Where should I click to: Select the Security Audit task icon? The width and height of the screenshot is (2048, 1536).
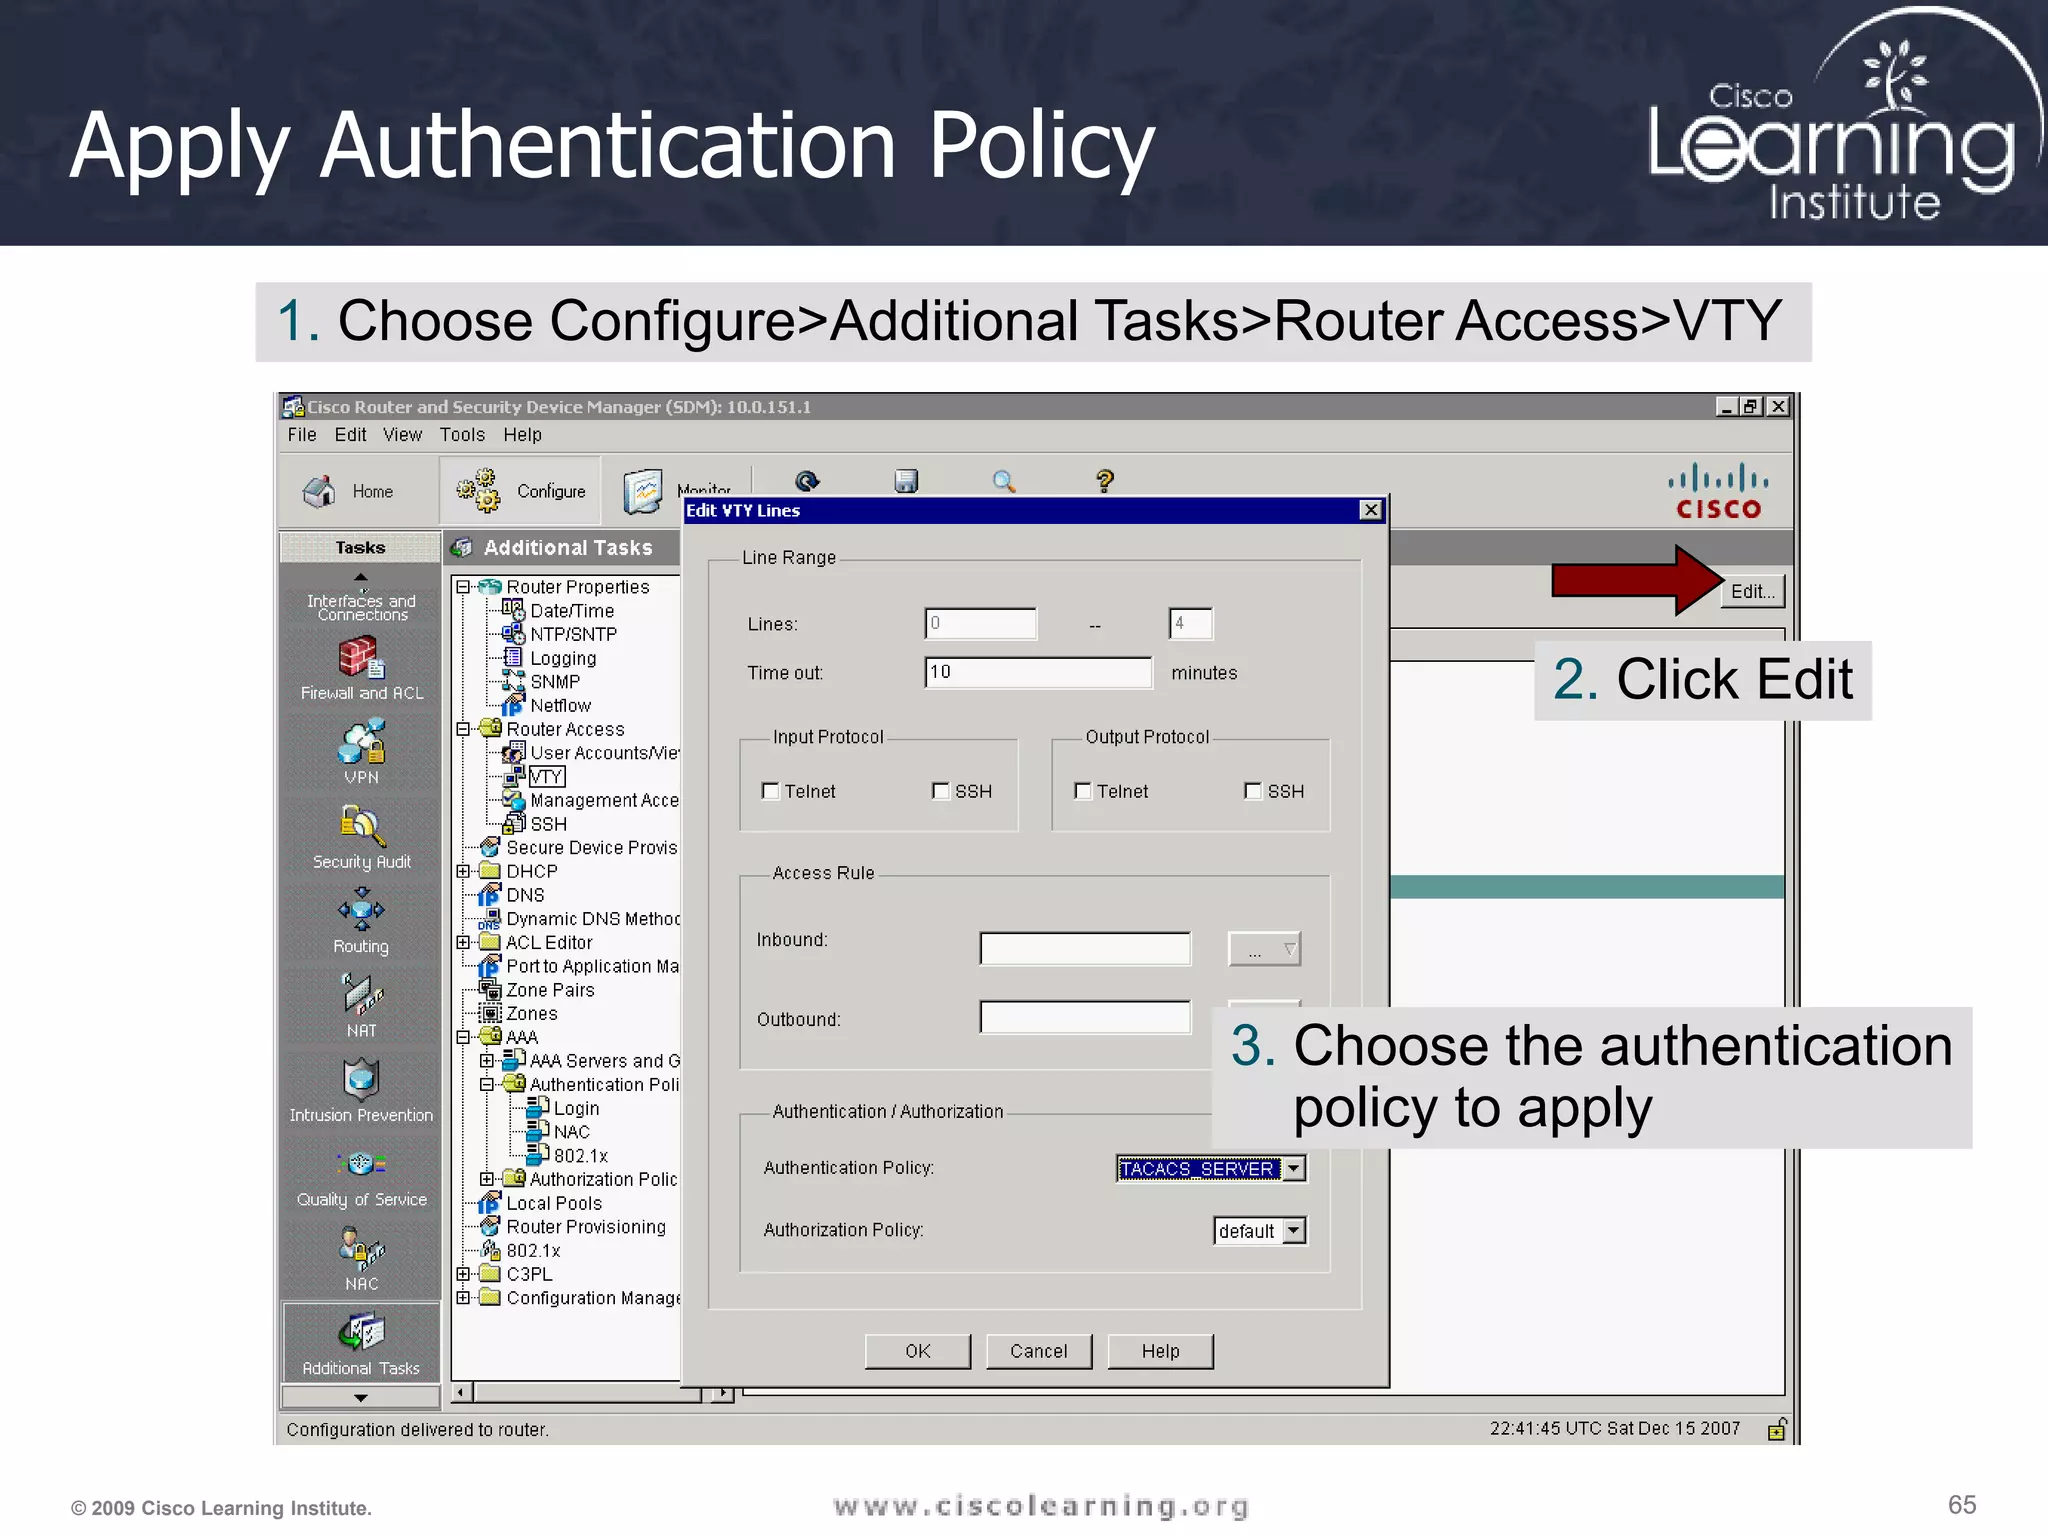[361, 827]
